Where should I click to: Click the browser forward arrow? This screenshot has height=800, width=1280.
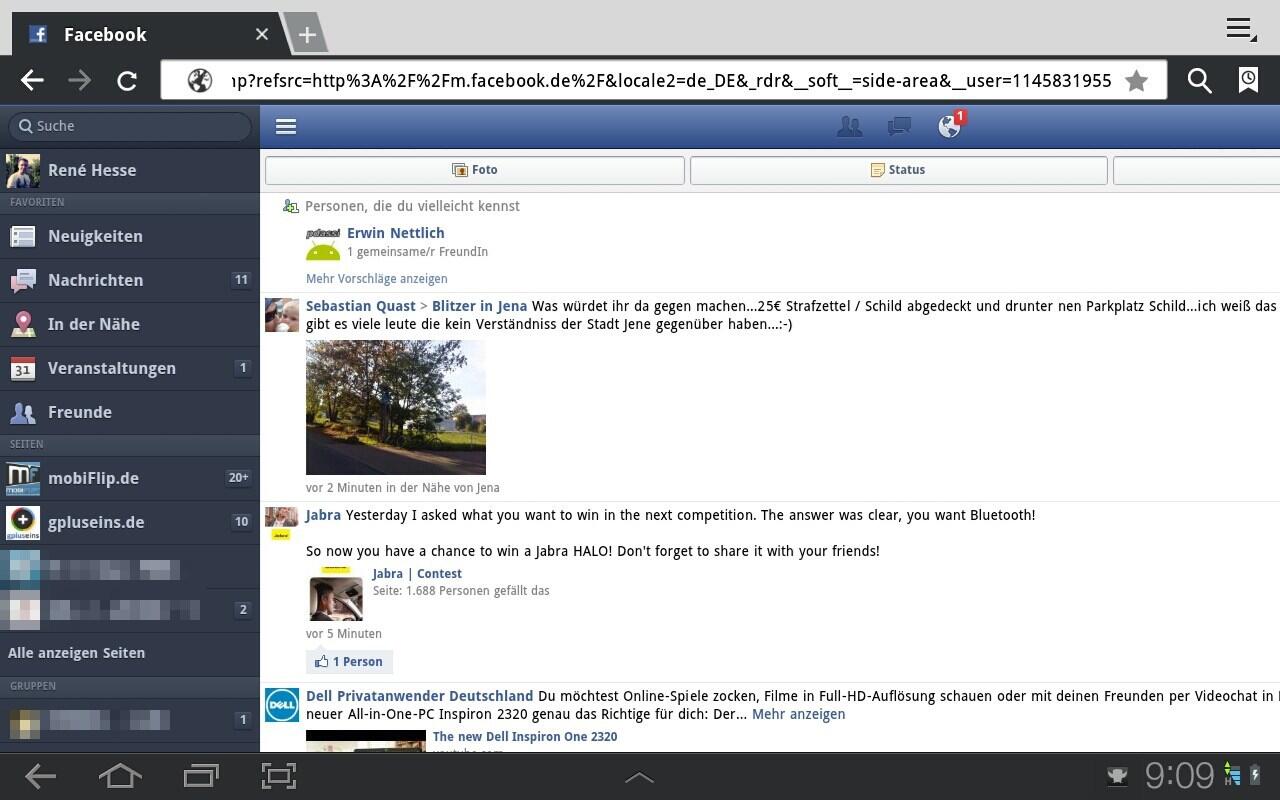pos(79,80)
